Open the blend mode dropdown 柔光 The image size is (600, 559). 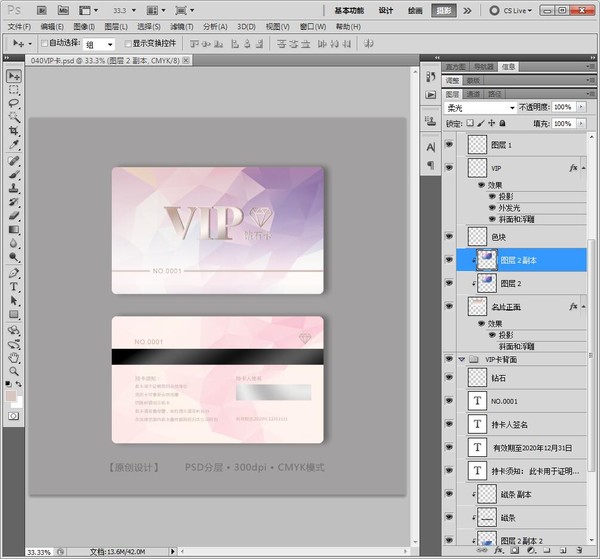coord(481,108)
